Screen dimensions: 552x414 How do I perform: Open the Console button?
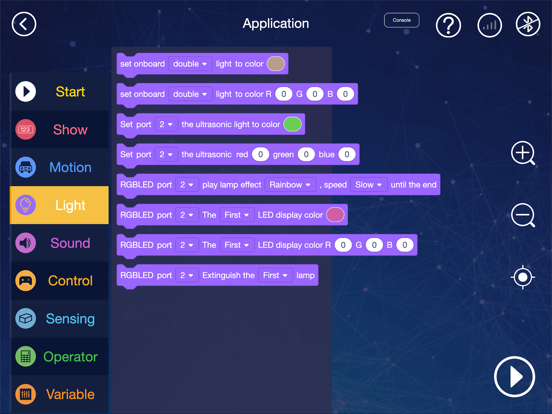(x=402, y=20)
